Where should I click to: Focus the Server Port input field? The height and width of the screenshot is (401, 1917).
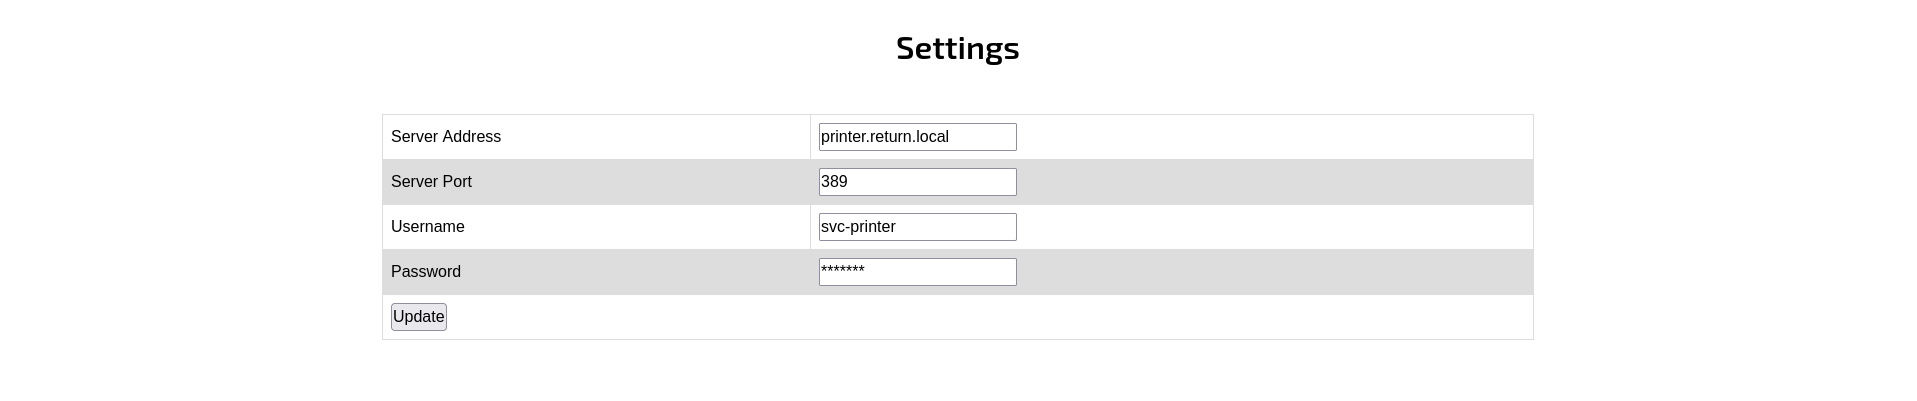[917, 182]
